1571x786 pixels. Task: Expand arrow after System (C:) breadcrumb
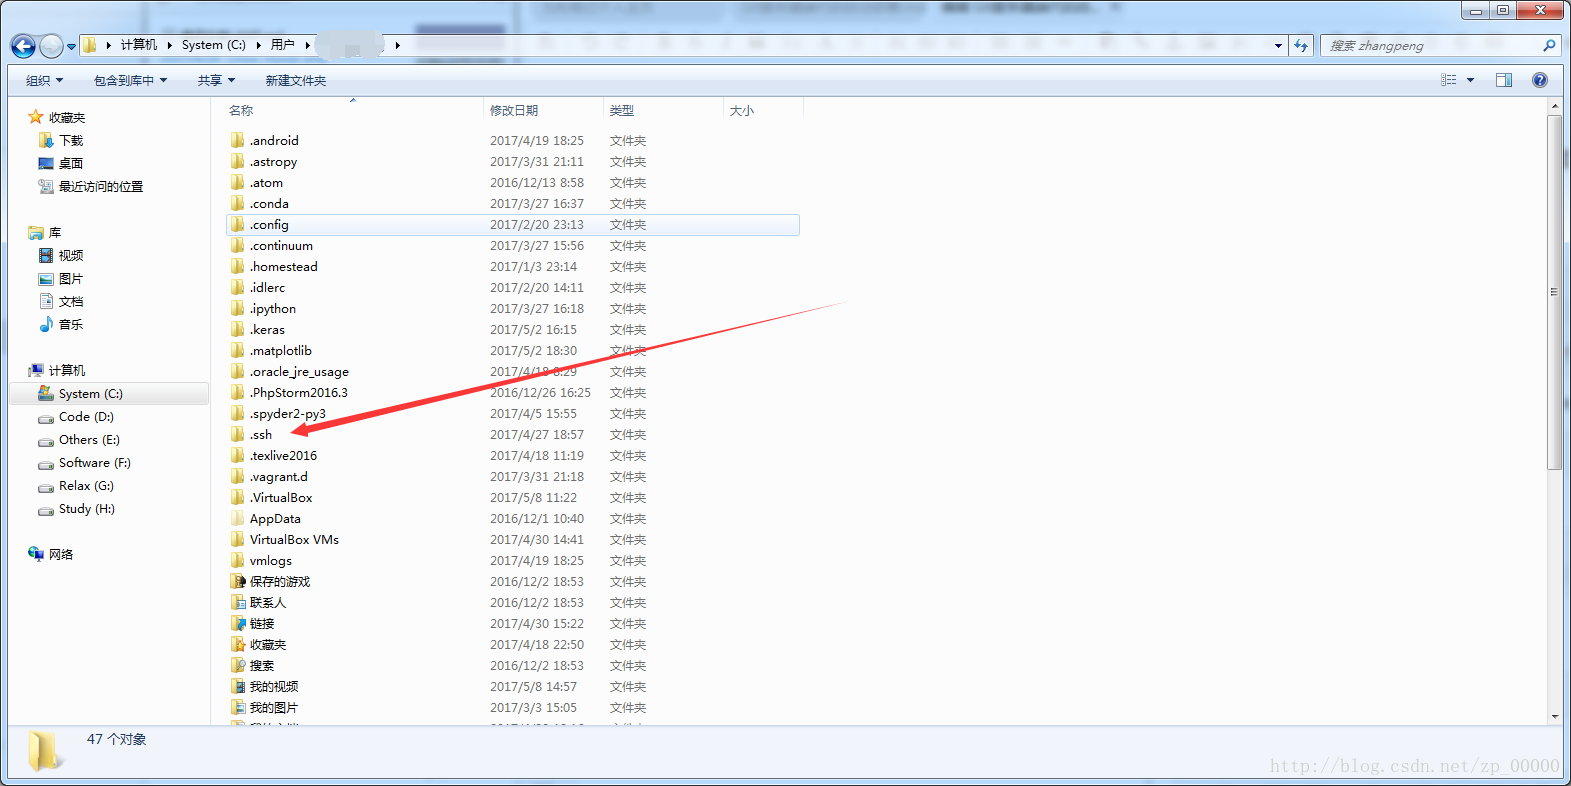[259, 45]
